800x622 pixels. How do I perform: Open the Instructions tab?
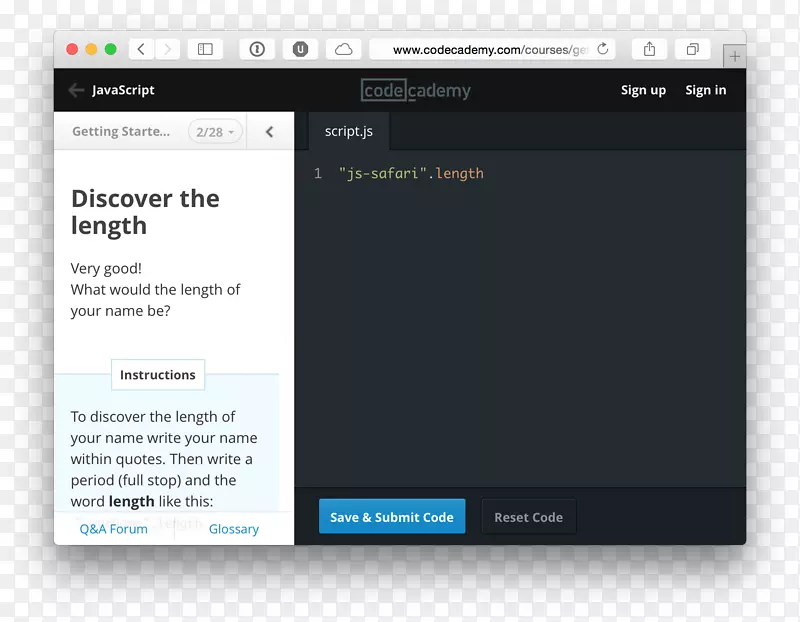(158, 375)
